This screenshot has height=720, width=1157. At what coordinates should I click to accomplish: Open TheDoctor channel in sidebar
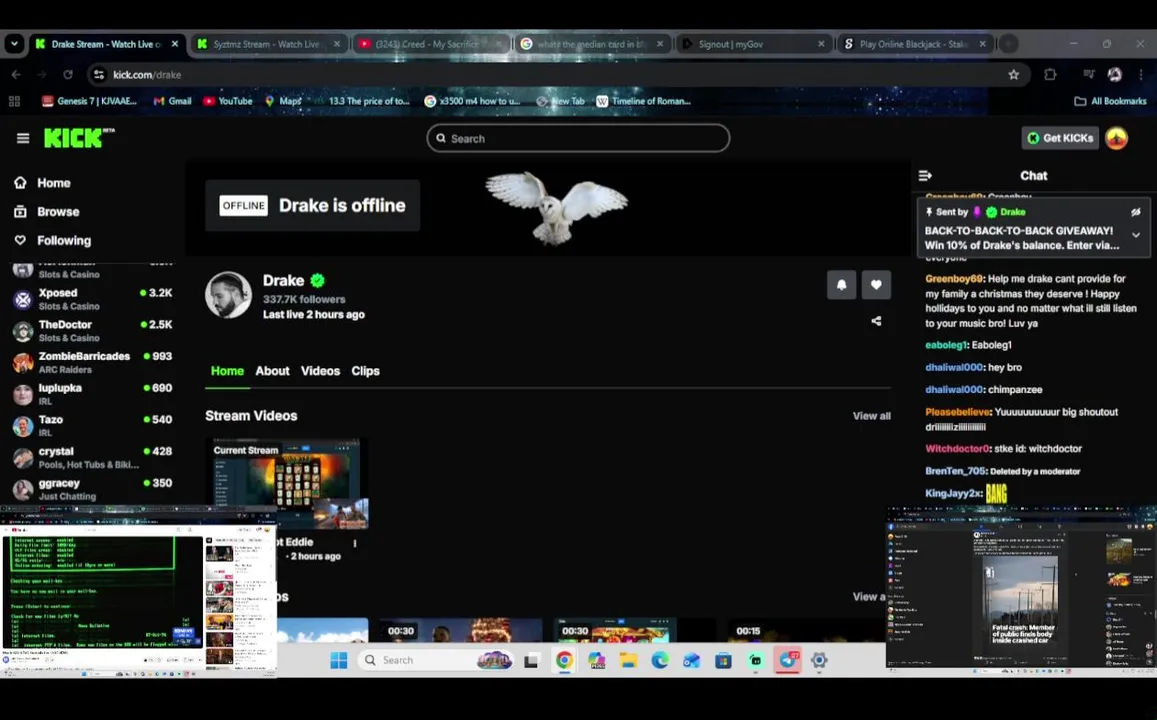coord(92,330)
